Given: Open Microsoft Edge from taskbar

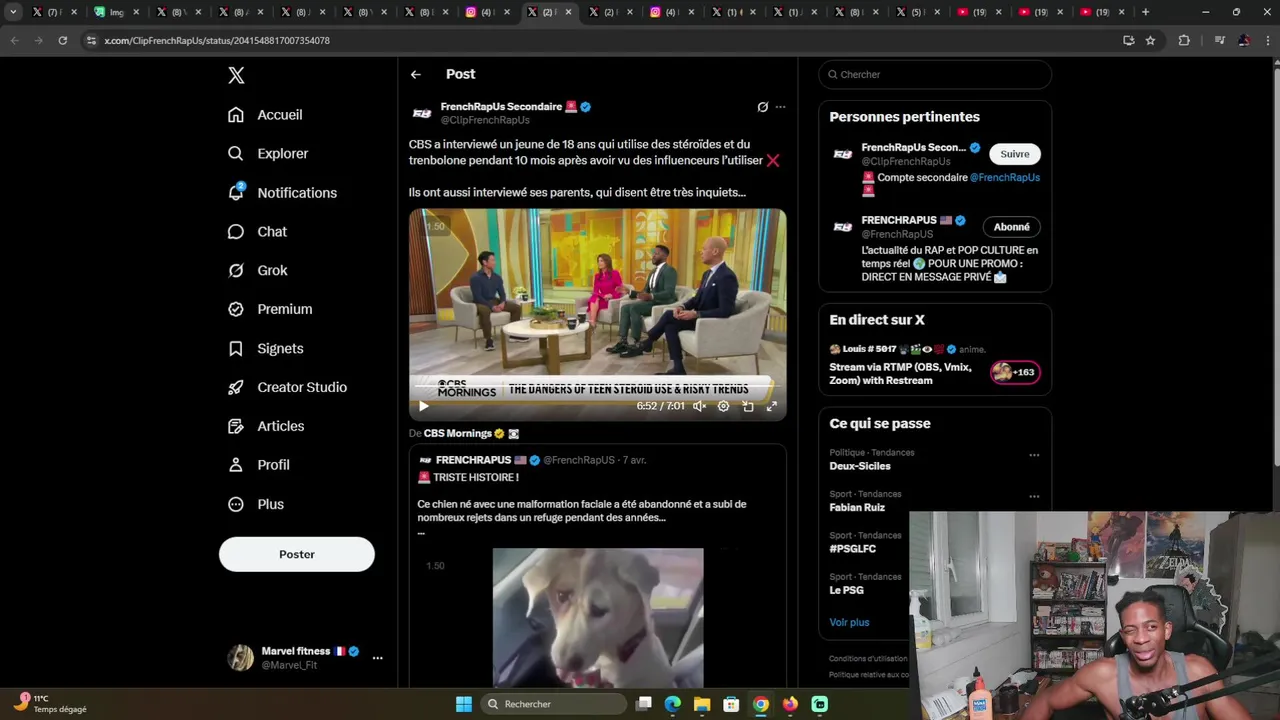Looking at the screenshot, I should coord(673,704).
